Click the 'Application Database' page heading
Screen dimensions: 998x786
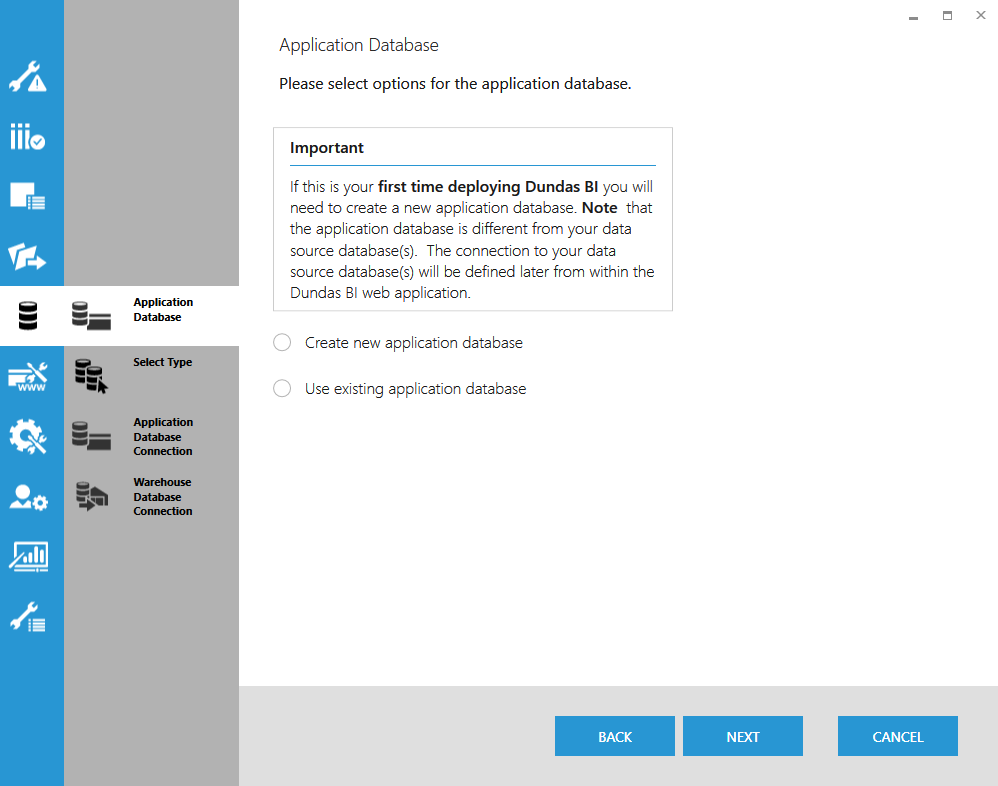click(359, 45)
